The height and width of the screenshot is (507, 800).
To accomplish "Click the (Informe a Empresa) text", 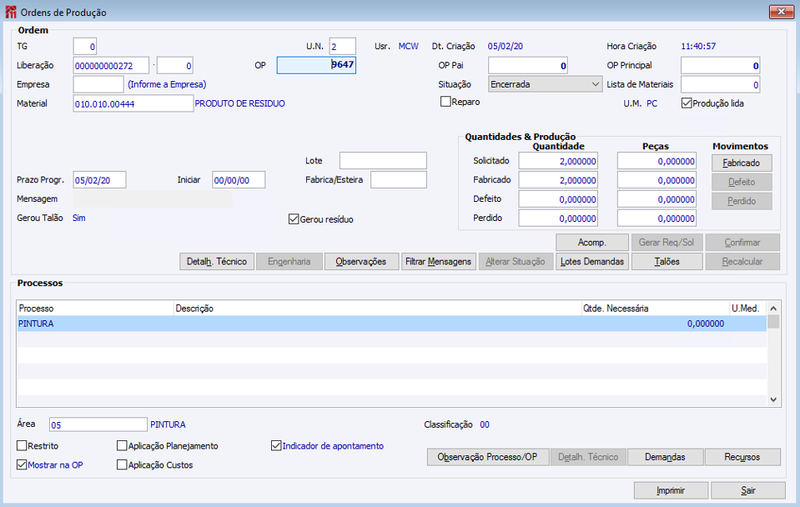I will click(167, 84).
